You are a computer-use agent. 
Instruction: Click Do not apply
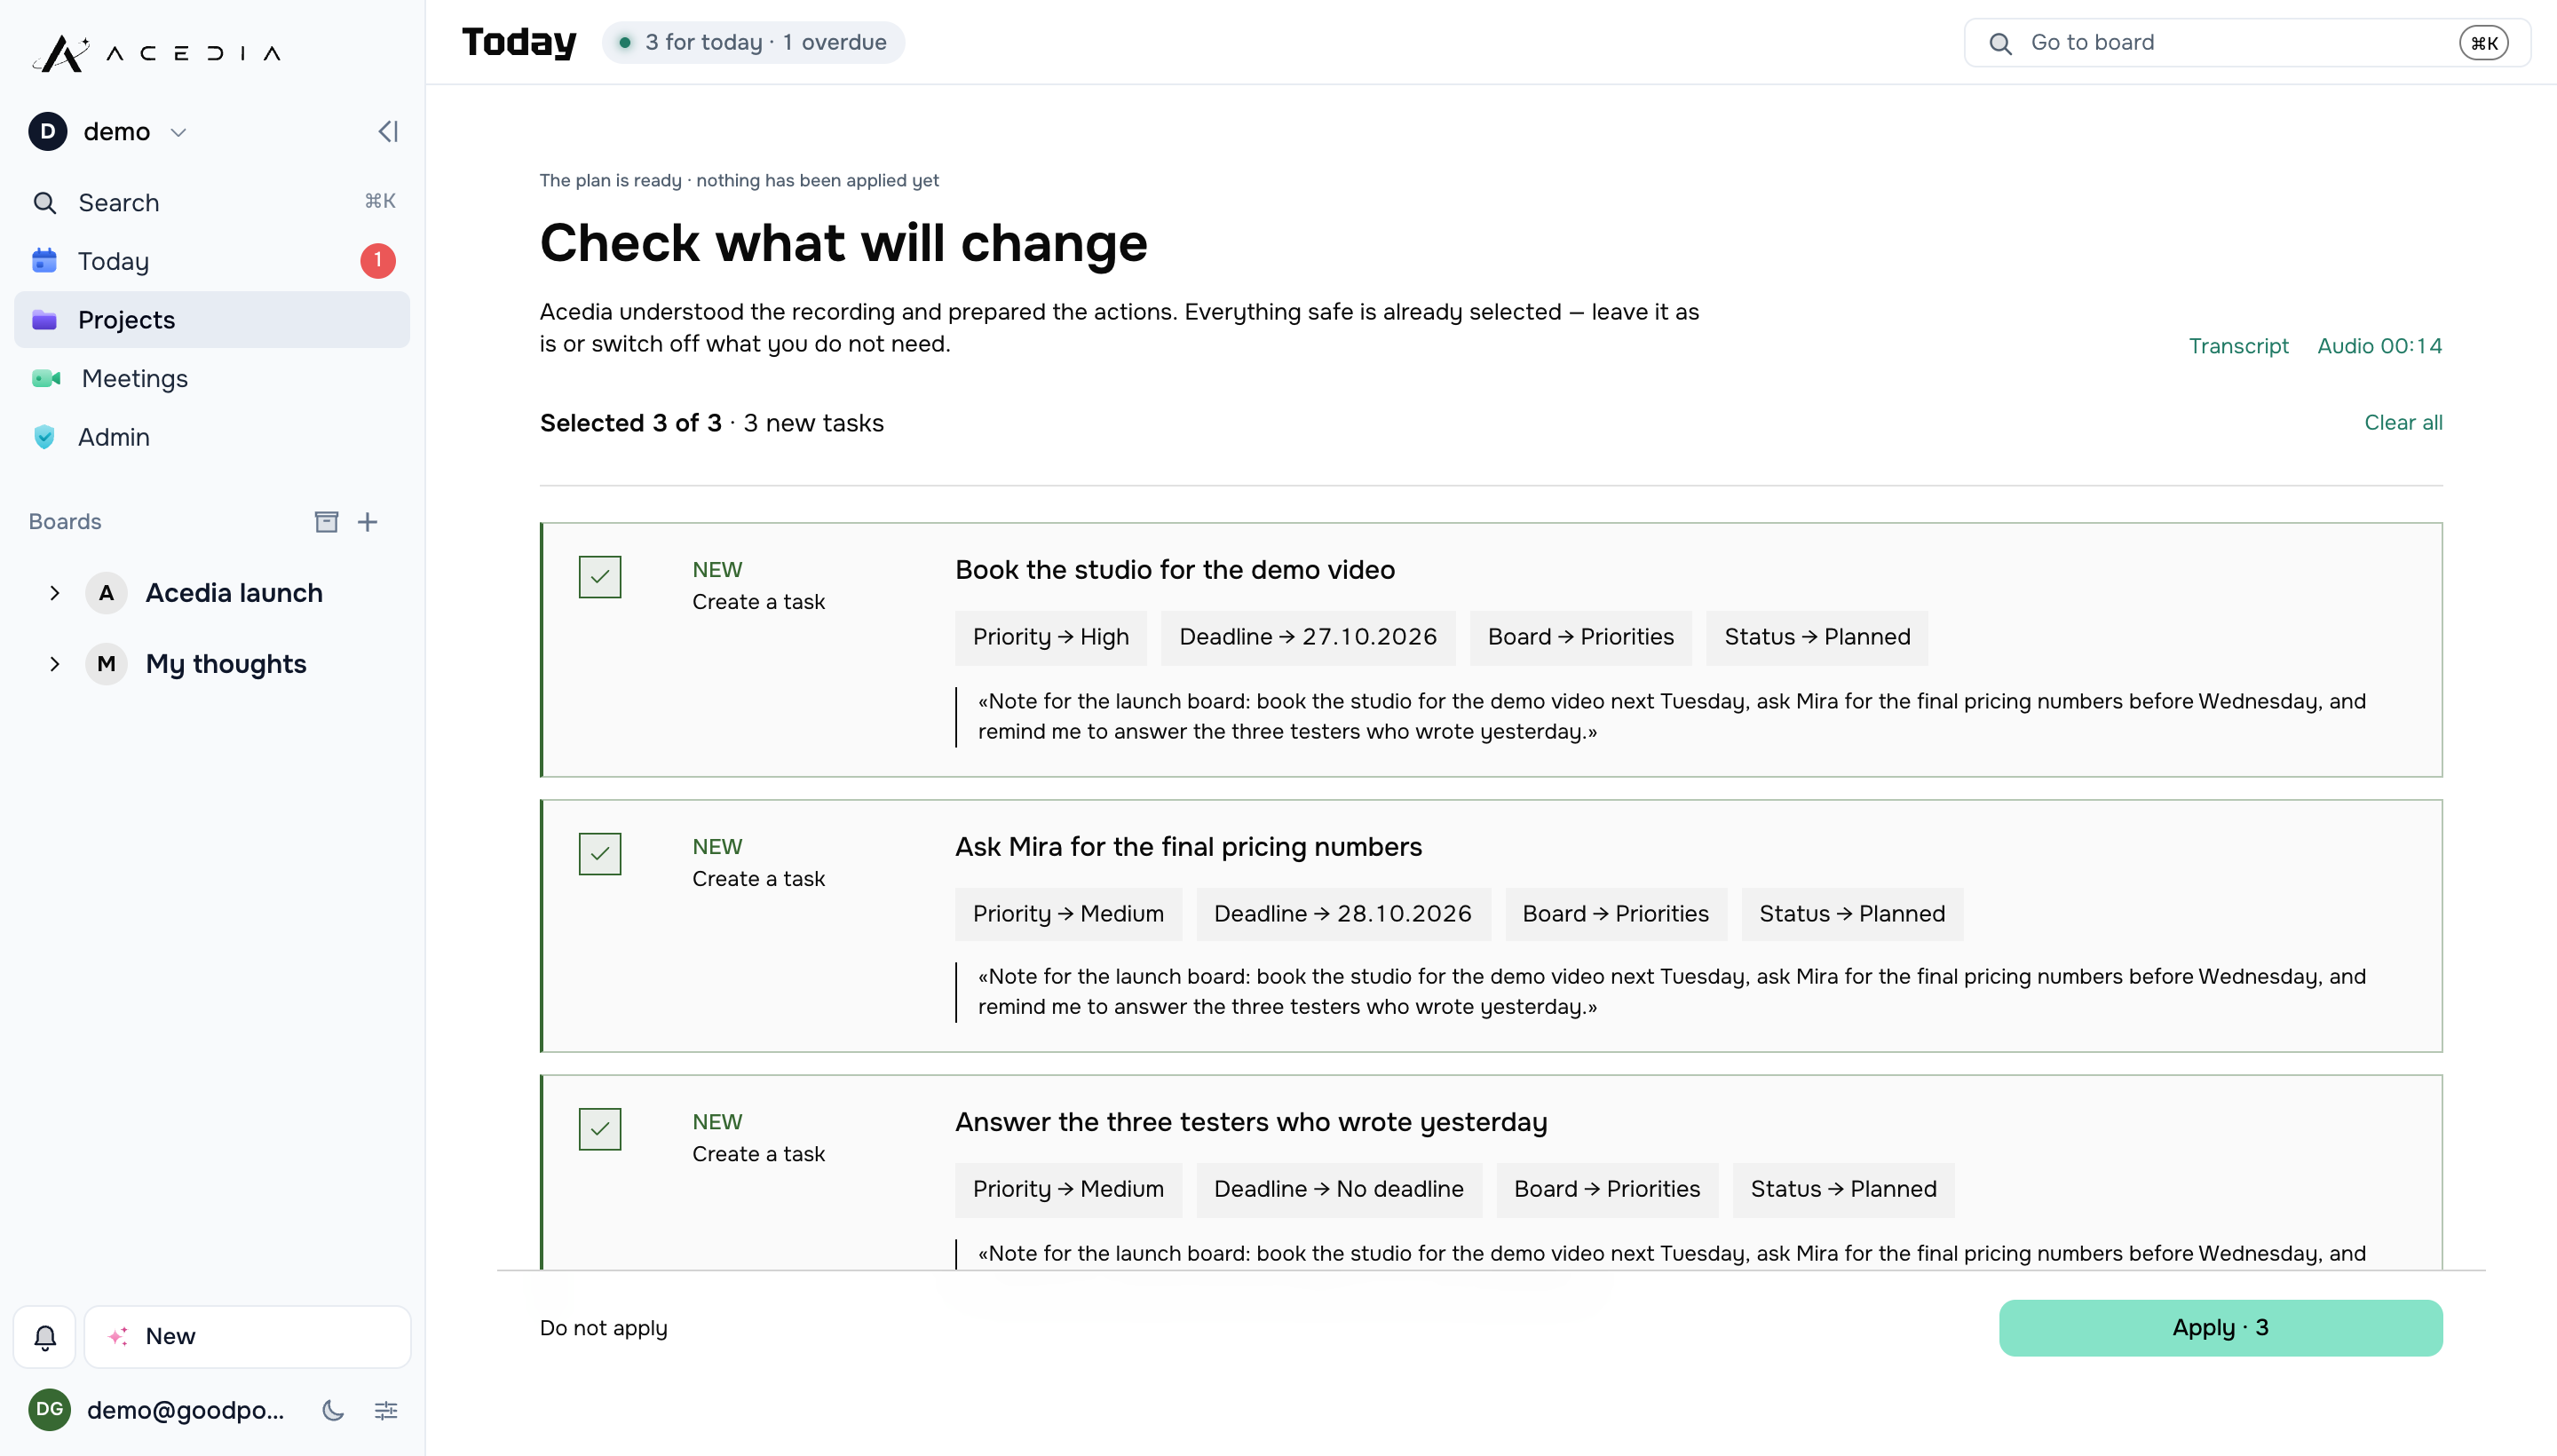point(604,1328)
